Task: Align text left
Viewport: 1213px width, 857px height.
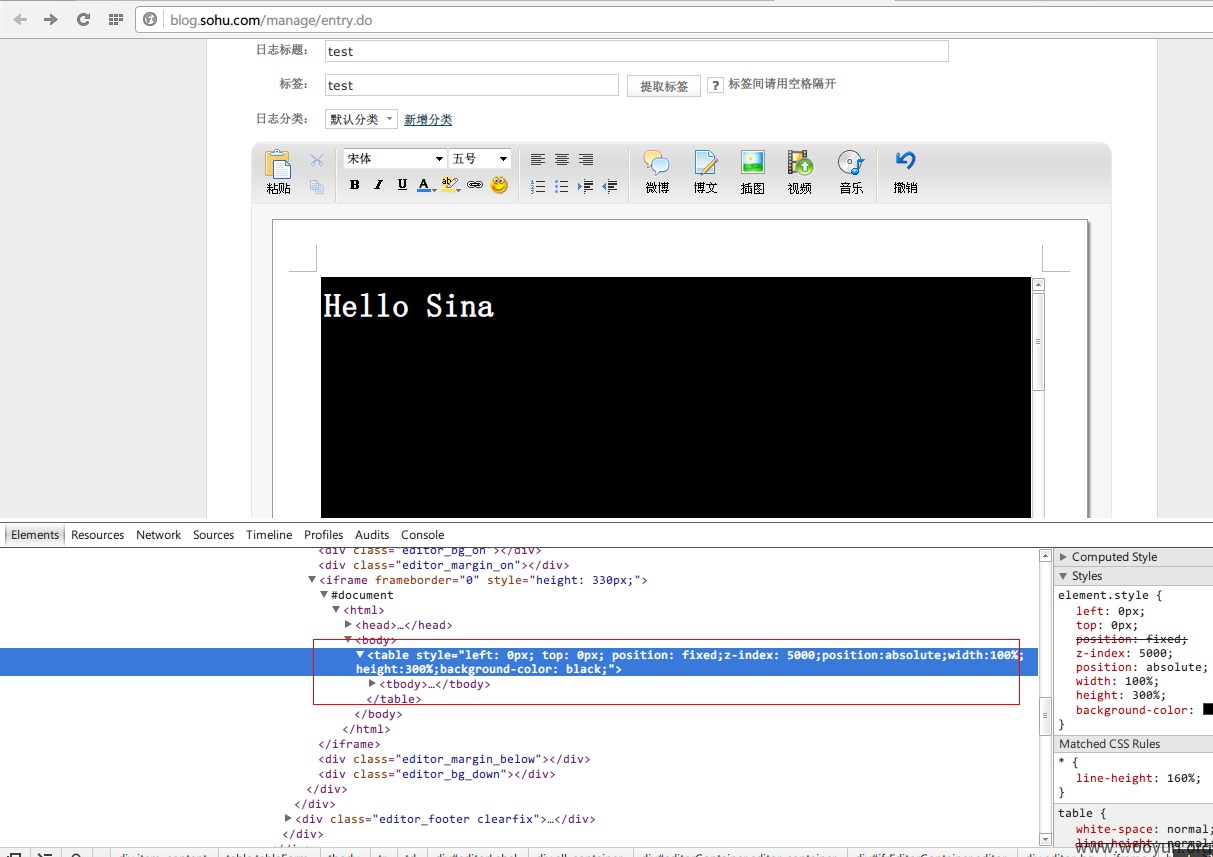Action: (x=538, y=160)
